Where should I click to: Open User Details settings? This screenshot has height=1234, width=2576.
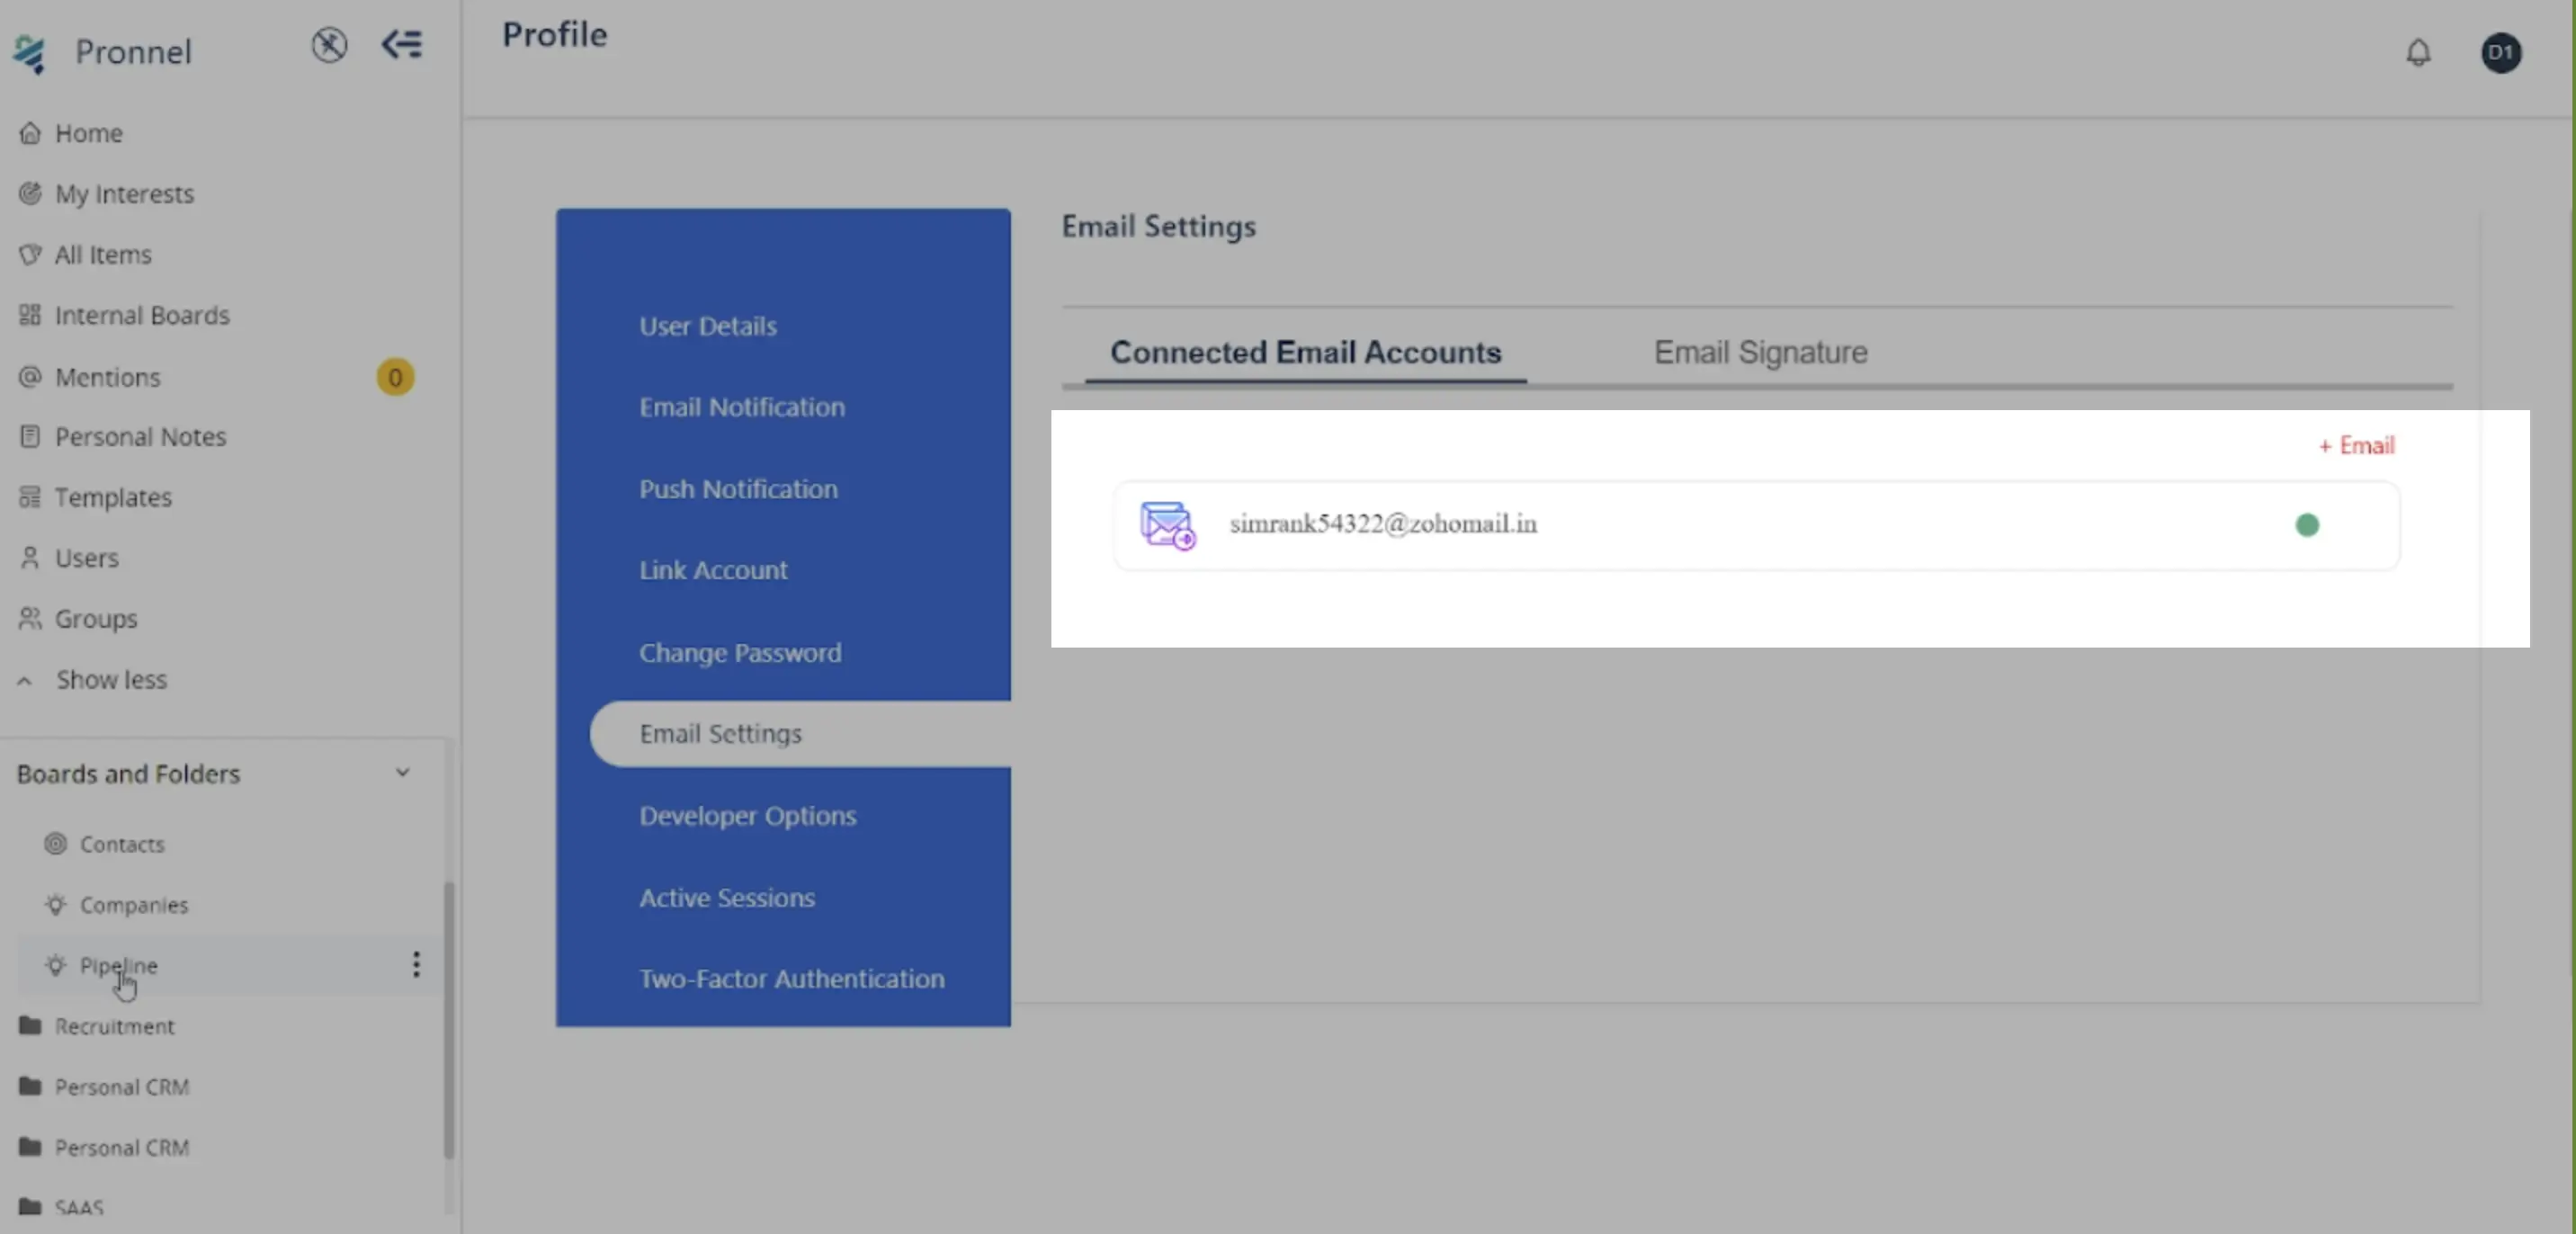coord(708,326)
